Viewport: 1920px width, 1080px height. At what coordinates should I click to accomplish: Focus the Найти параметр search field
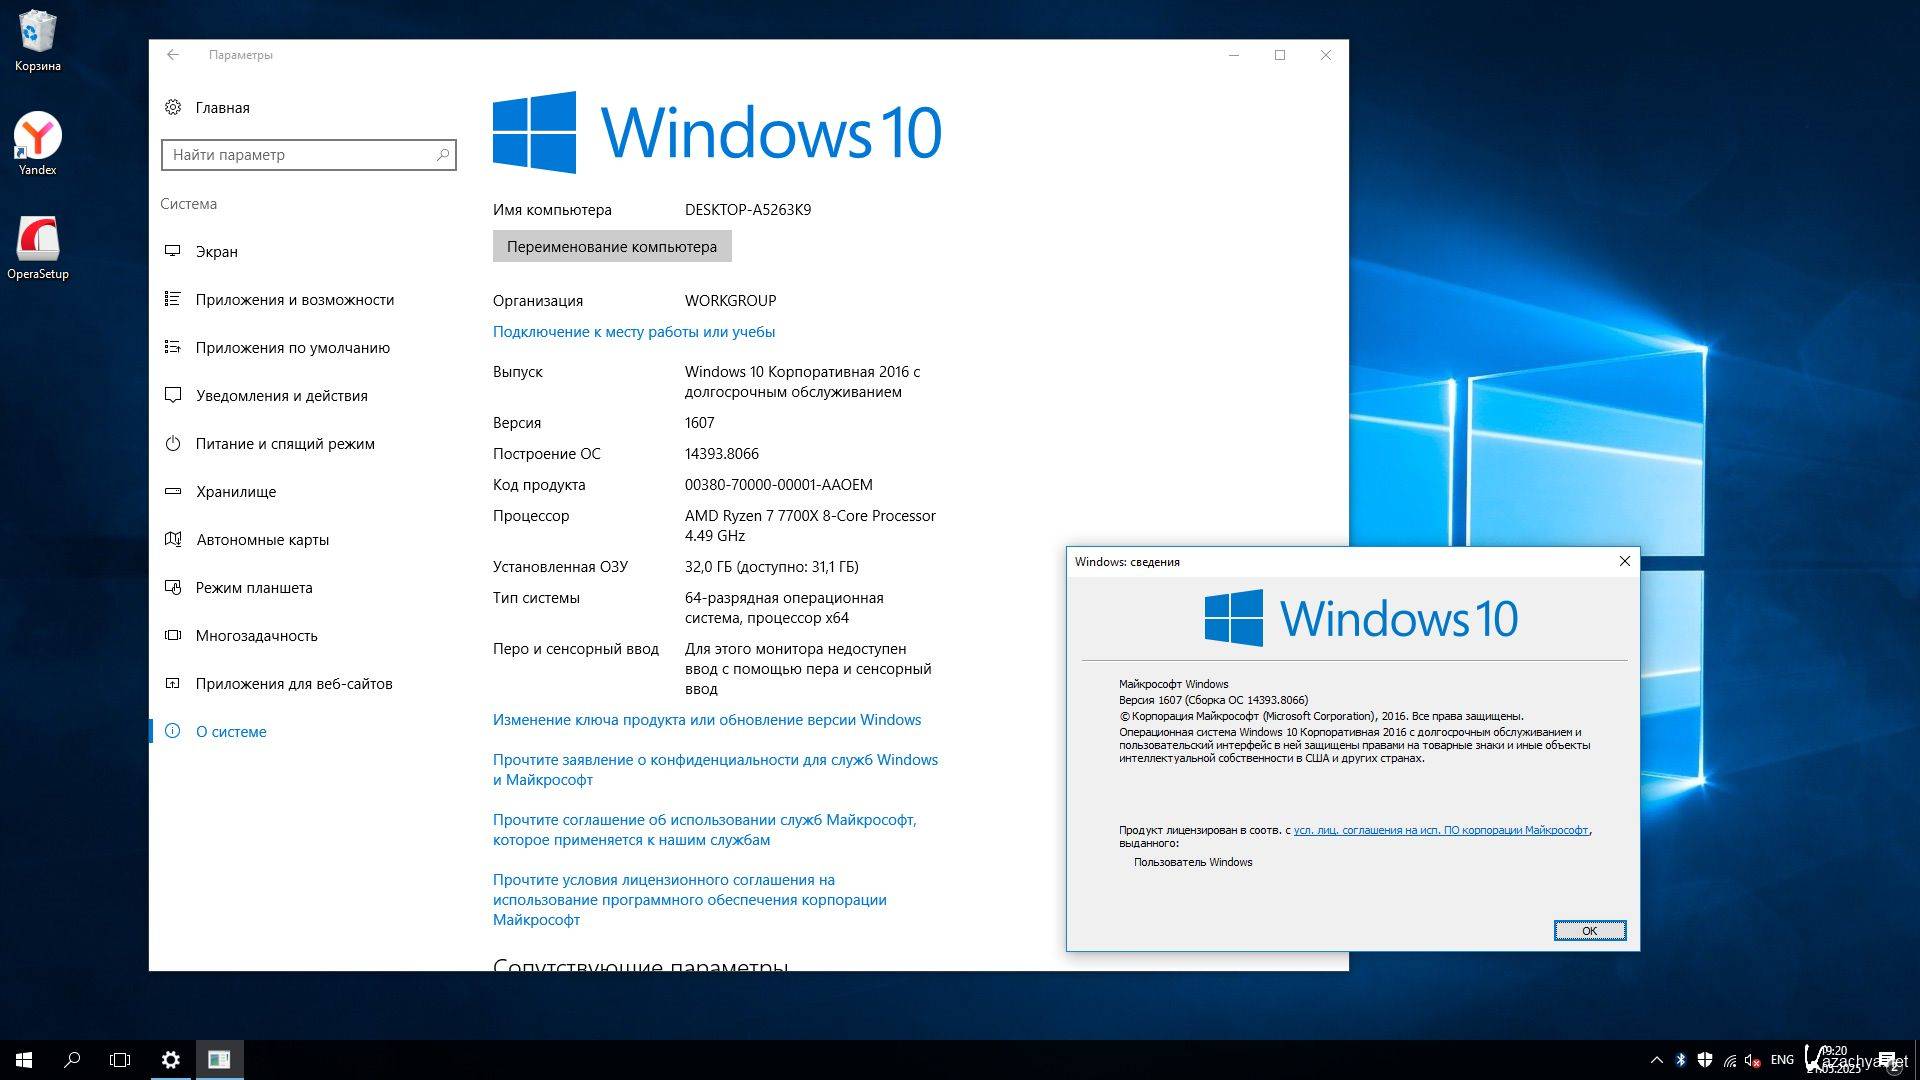[x=300, y=155]
